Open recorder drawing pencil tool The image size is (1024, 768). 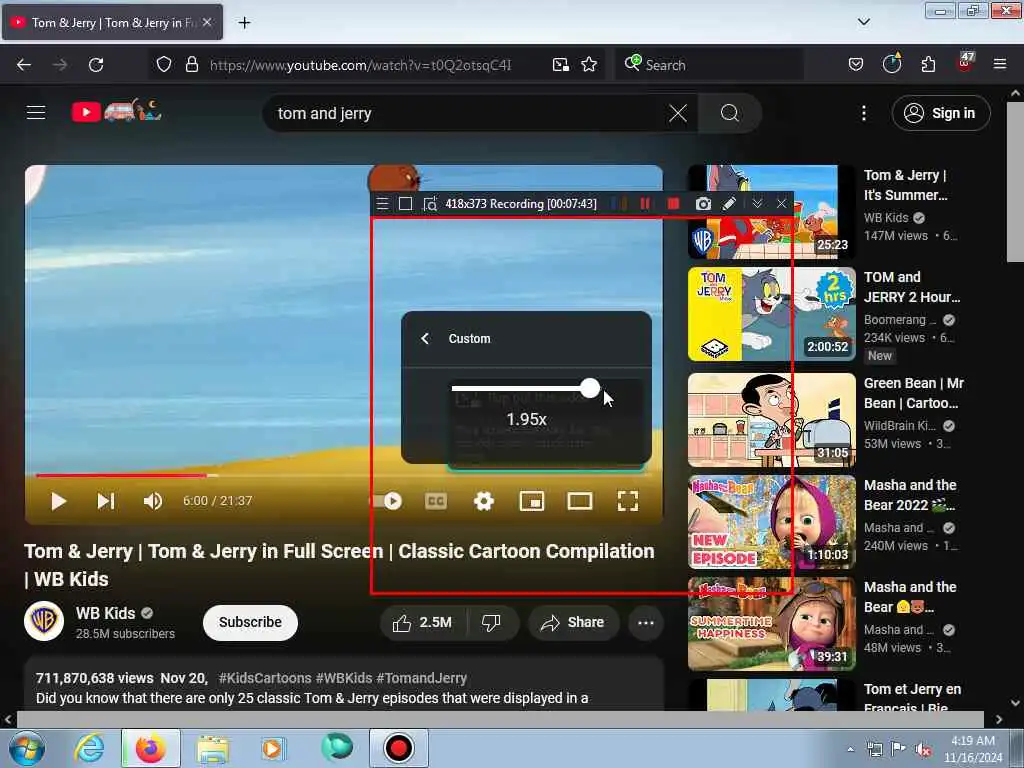[x=729, y=204]
